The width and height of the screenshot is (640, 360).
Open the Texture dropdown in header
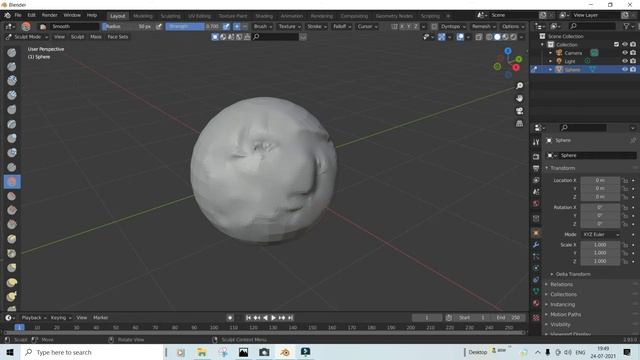(x=289, y=27)
